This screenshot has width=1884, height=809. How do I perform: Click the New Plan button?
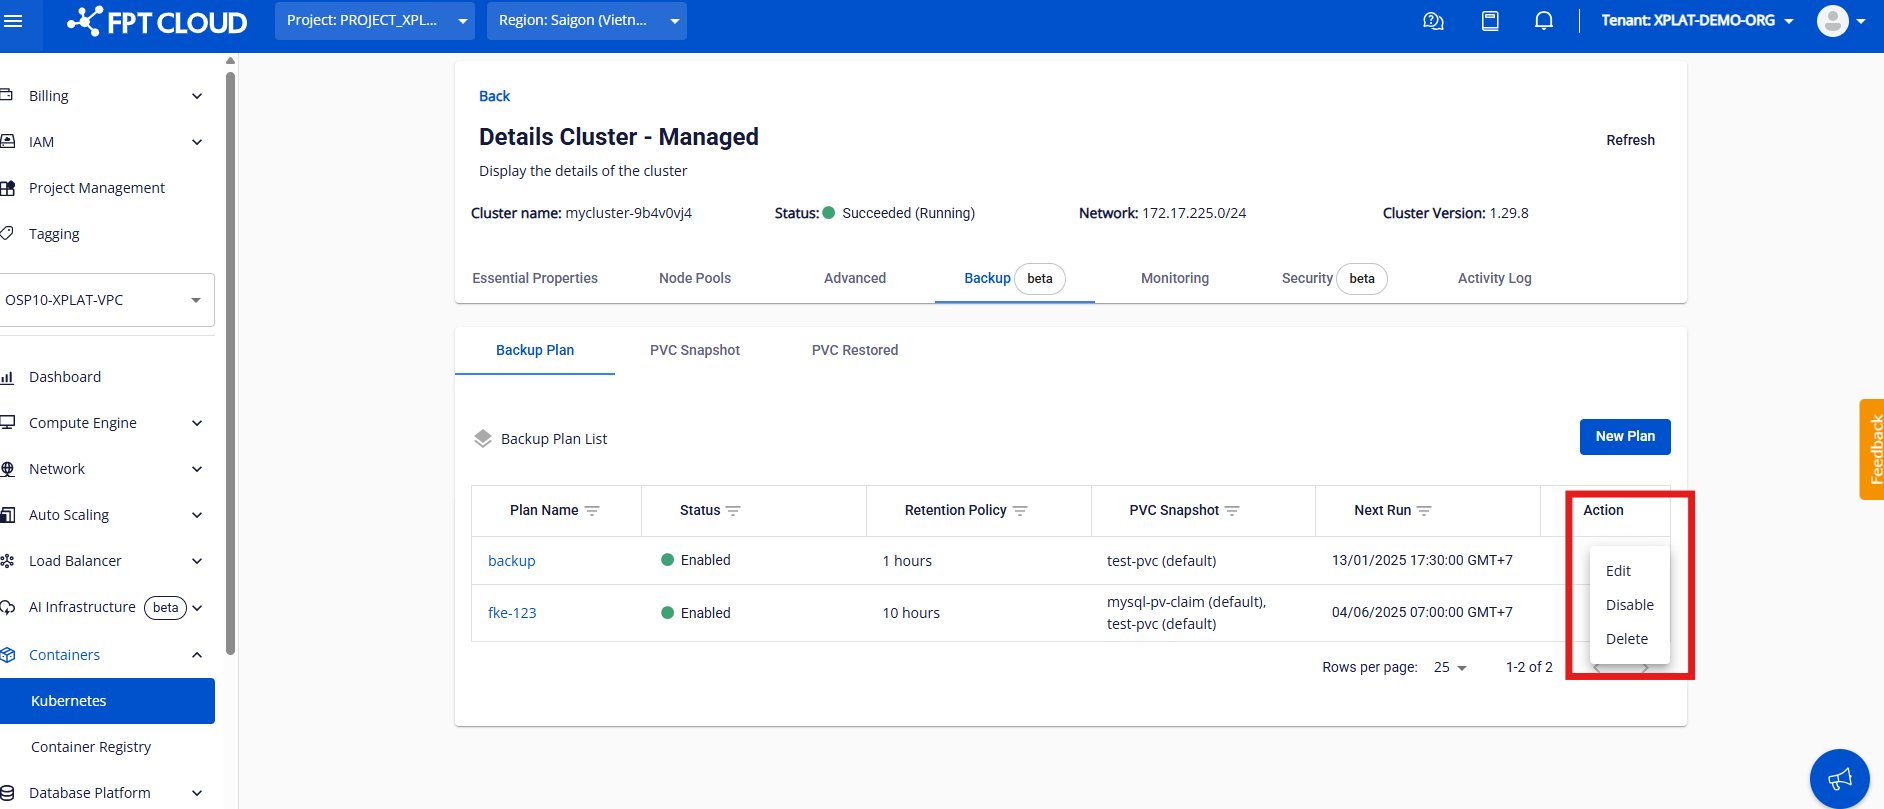1624,437
